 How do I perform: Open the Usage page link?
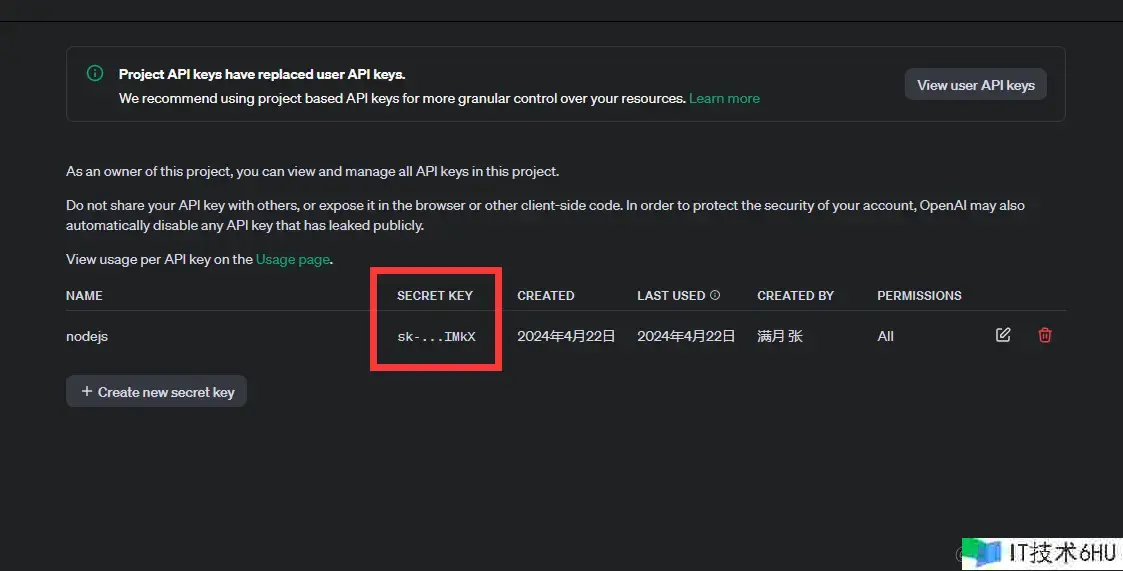pyautogui.click(x=293, y=259)
